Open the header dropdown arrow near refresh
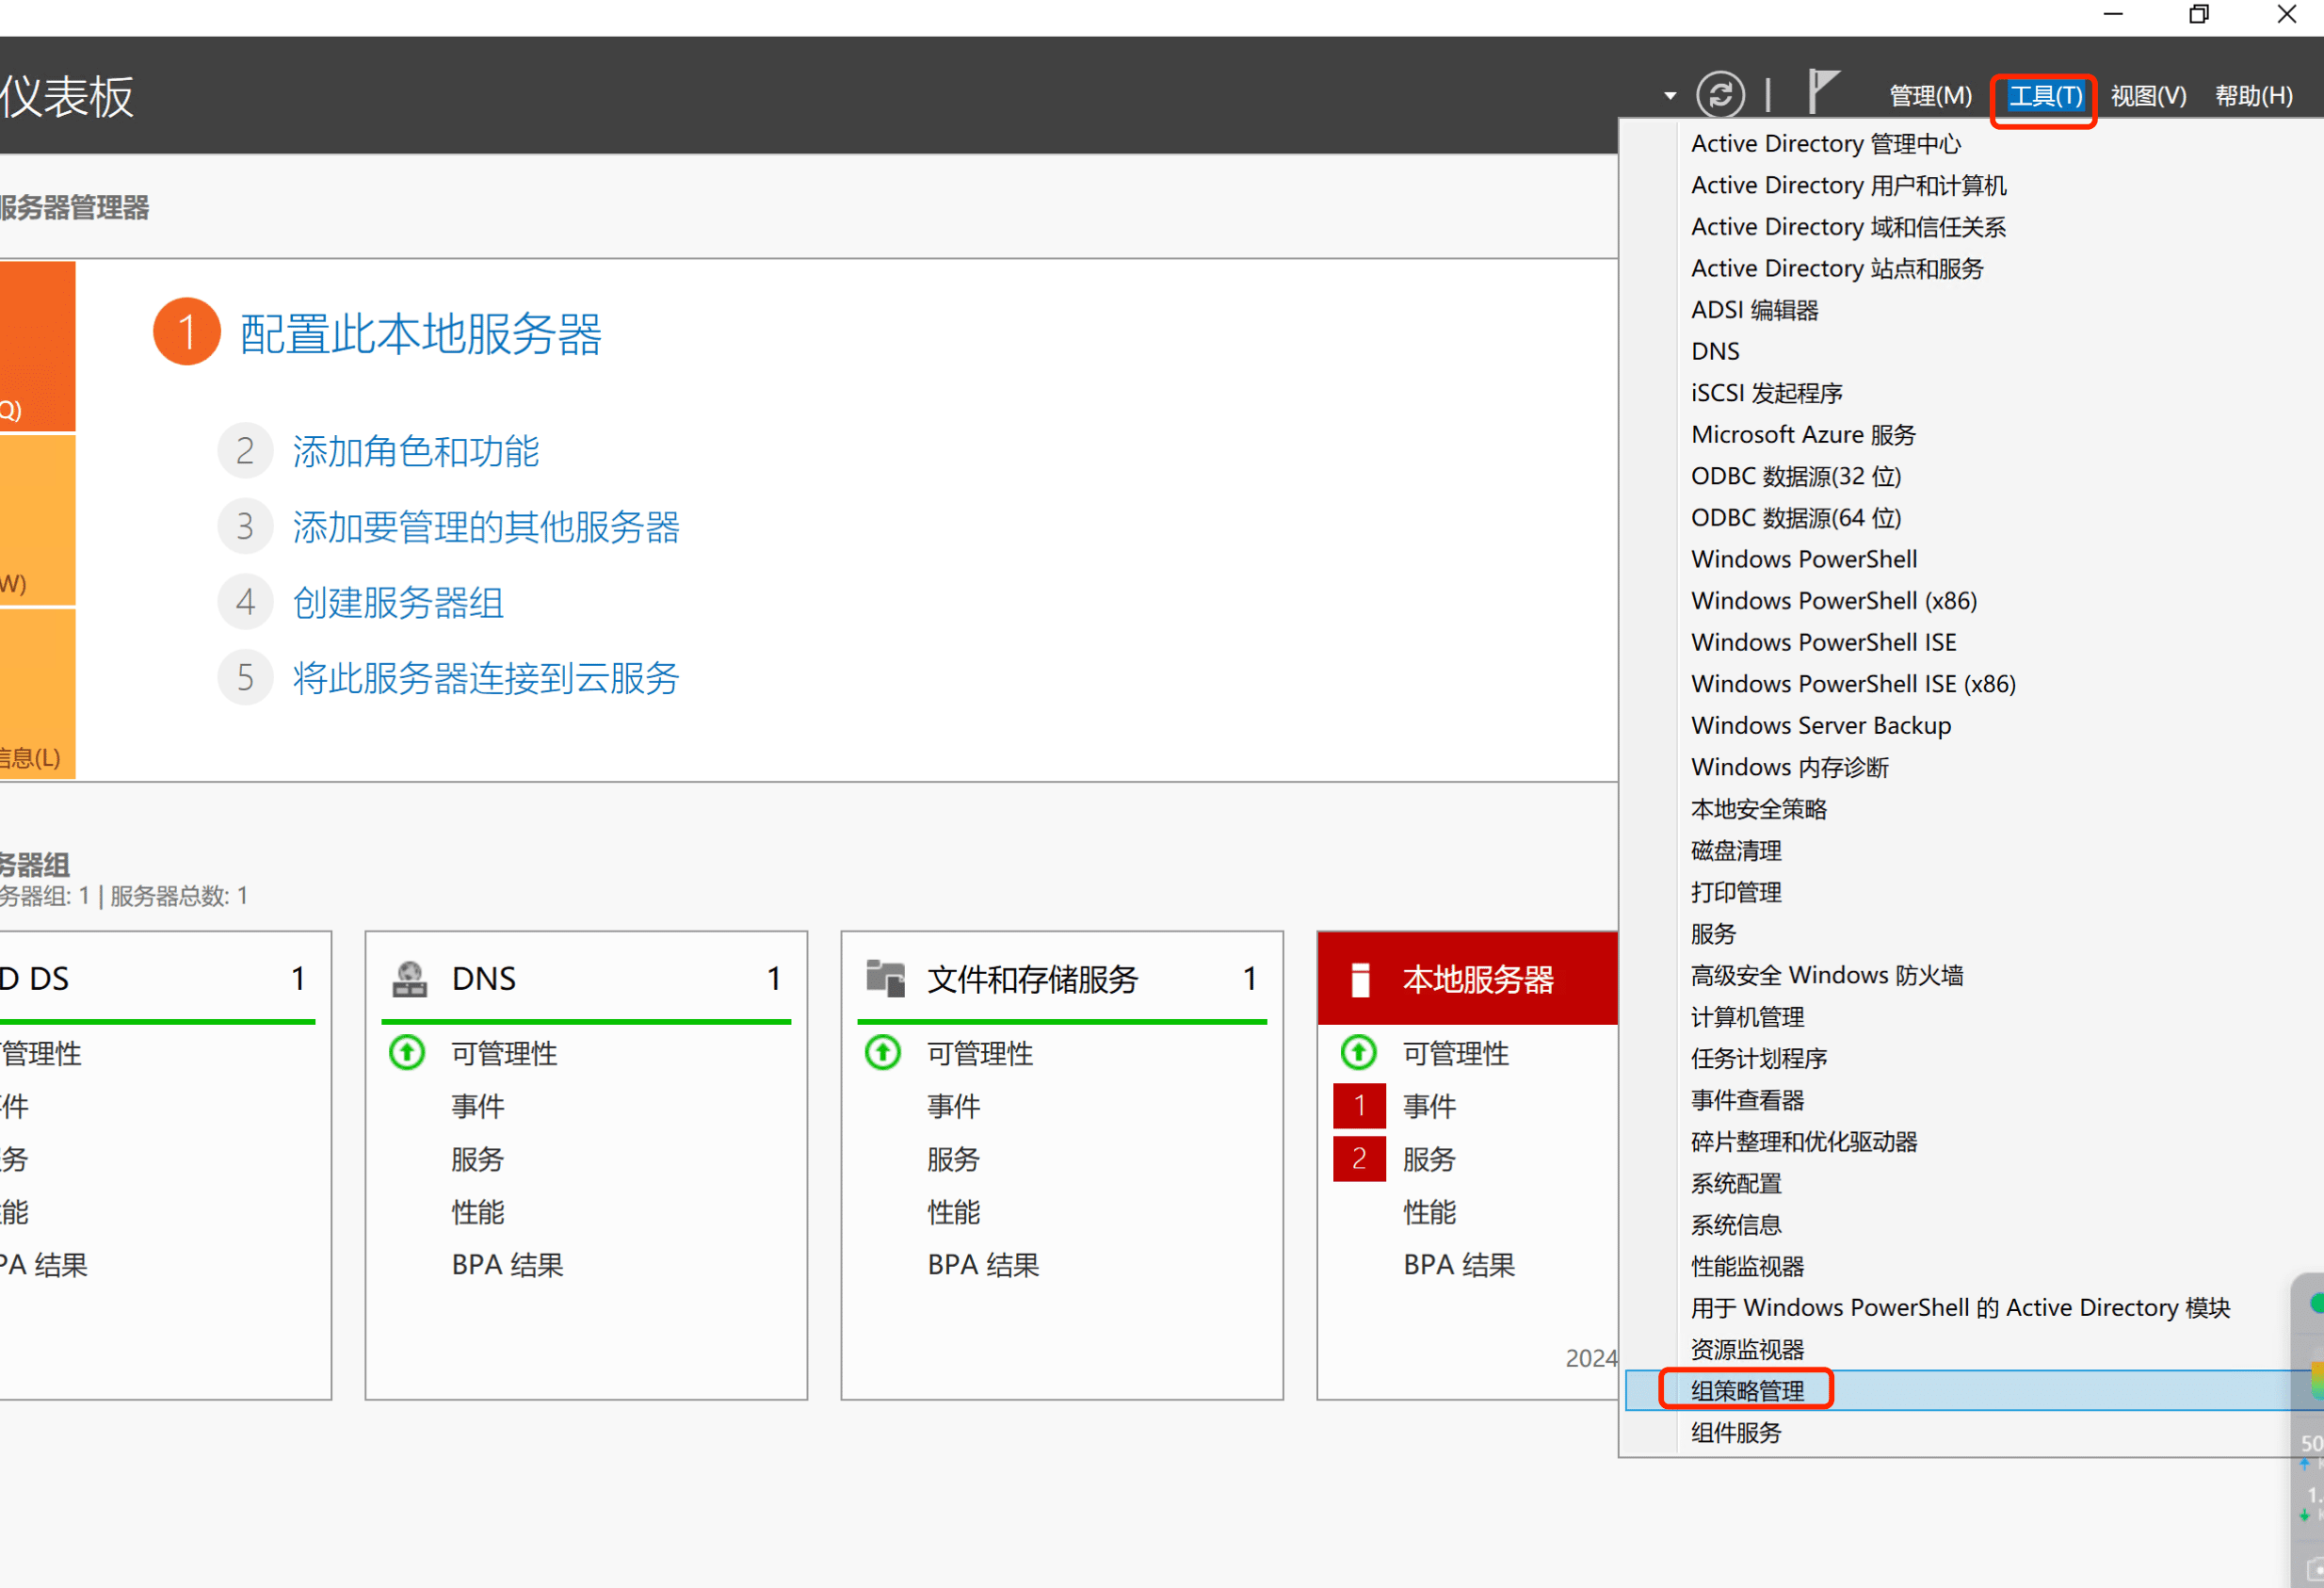This screenshot has width=2324, height=1588. [x=1670, y=96]
